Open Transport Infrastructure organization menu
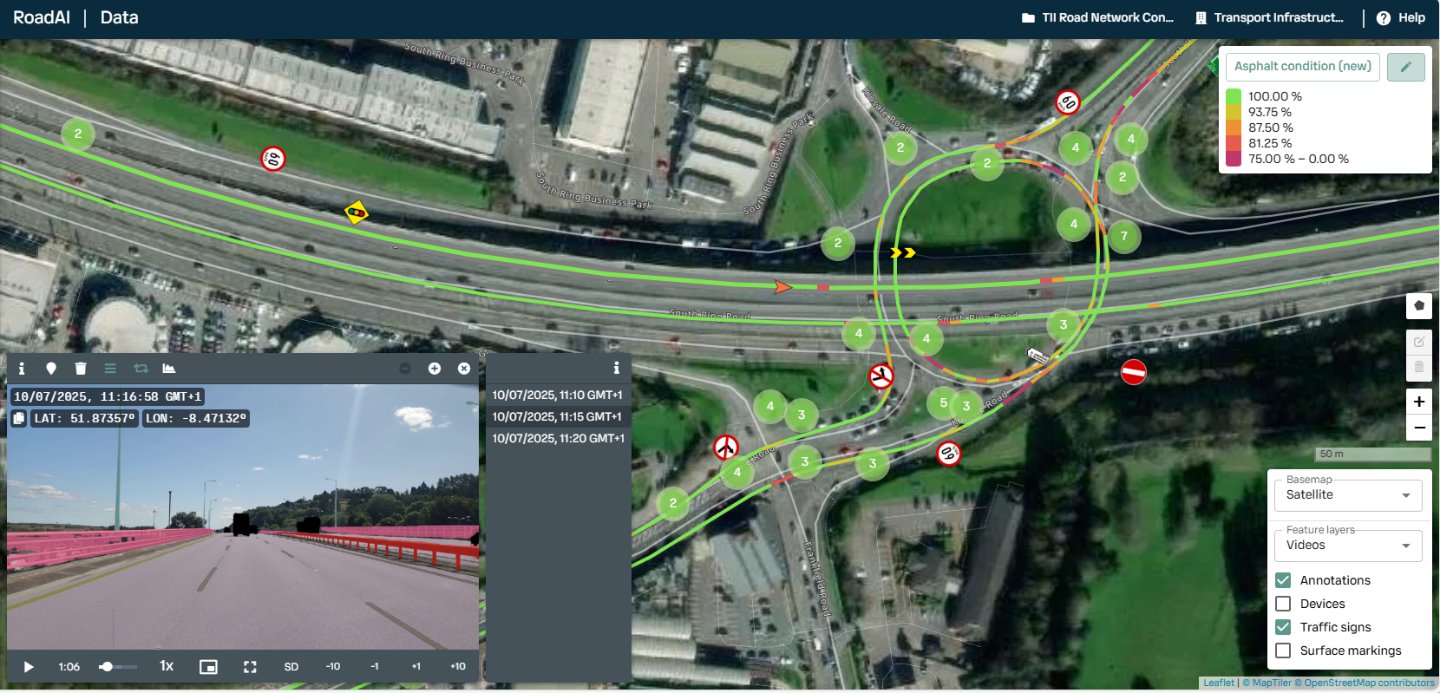Viewport: 1440px width, 693px height. pos(1270,18)
